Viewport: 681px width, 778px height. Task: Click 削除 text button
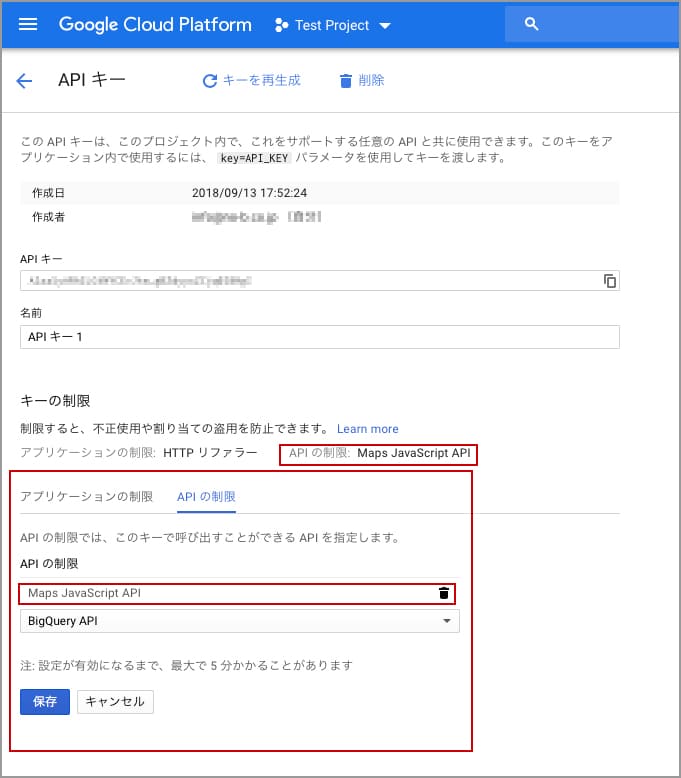pyautogui.click(x=371, y=80)
